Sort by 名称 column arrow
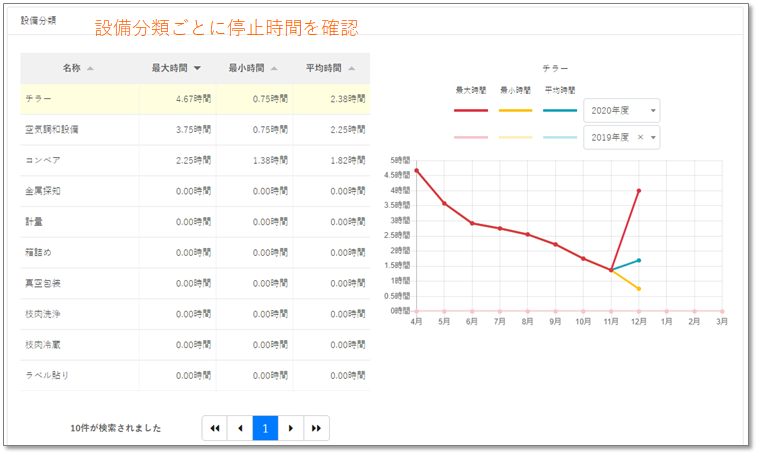 coord(91,69)
